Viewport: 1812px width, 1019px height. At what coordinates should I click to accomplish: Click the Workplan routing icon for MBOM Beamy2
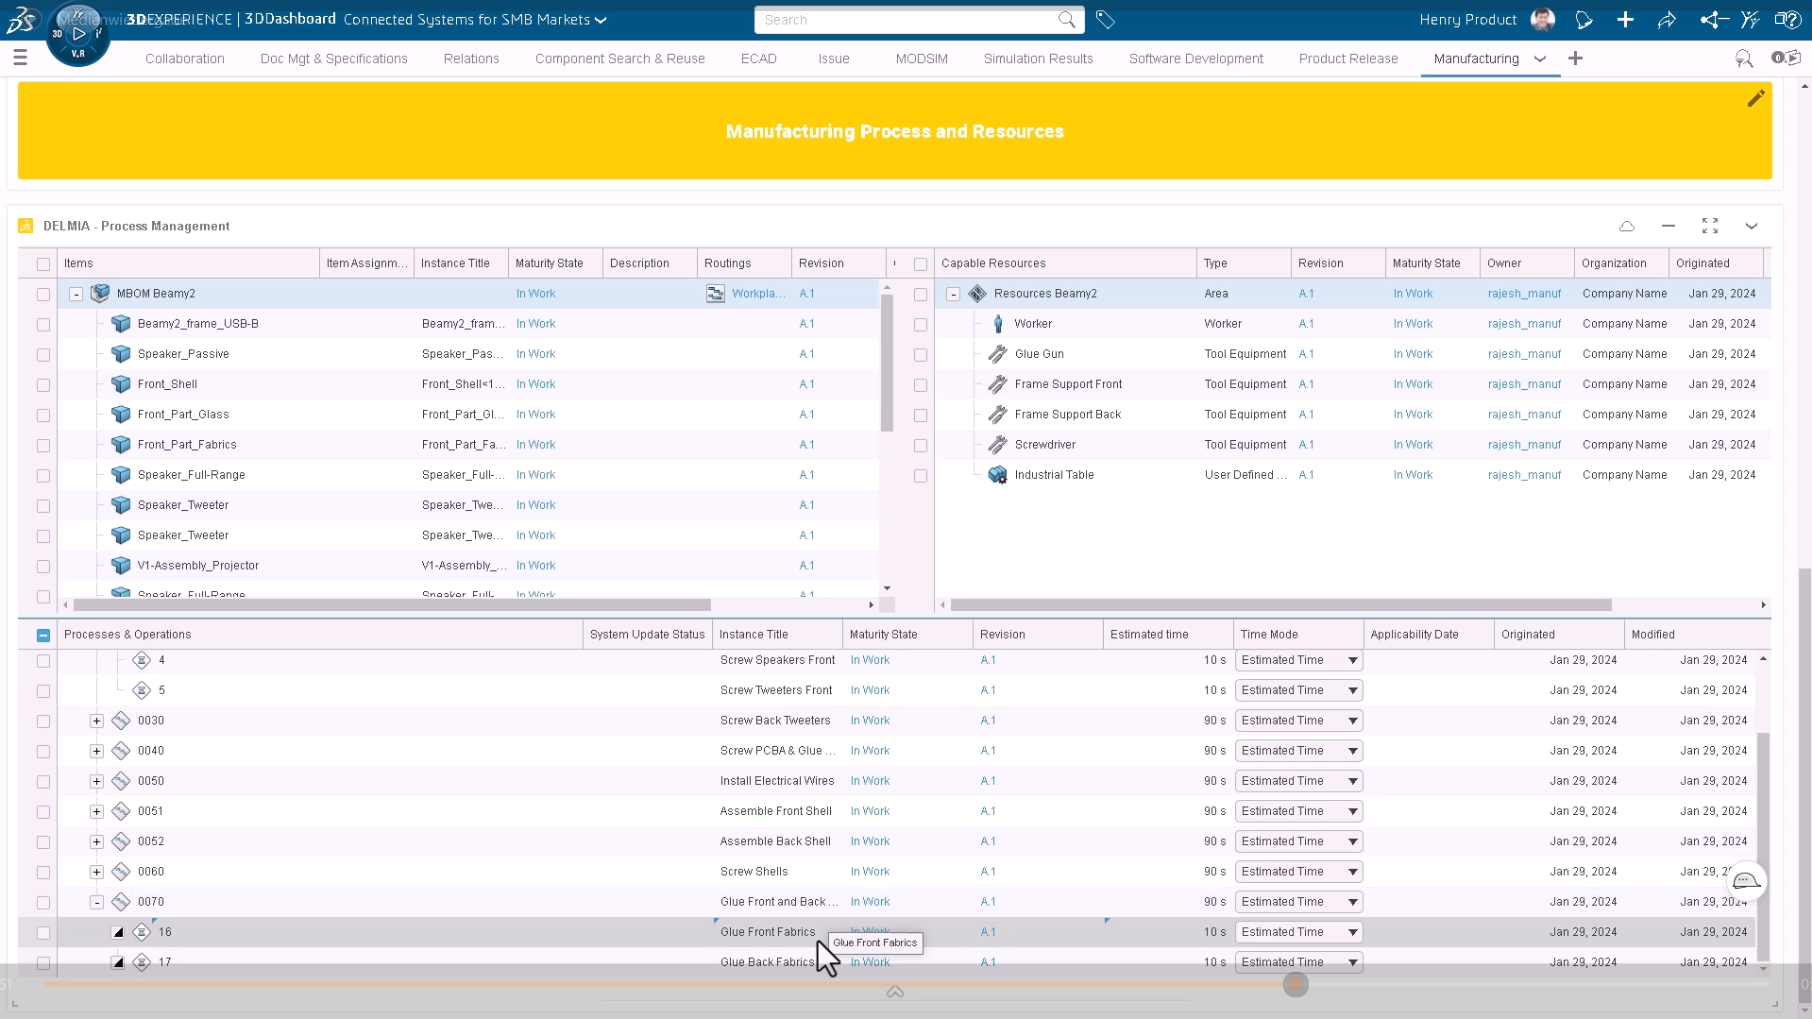coord(715,293)
